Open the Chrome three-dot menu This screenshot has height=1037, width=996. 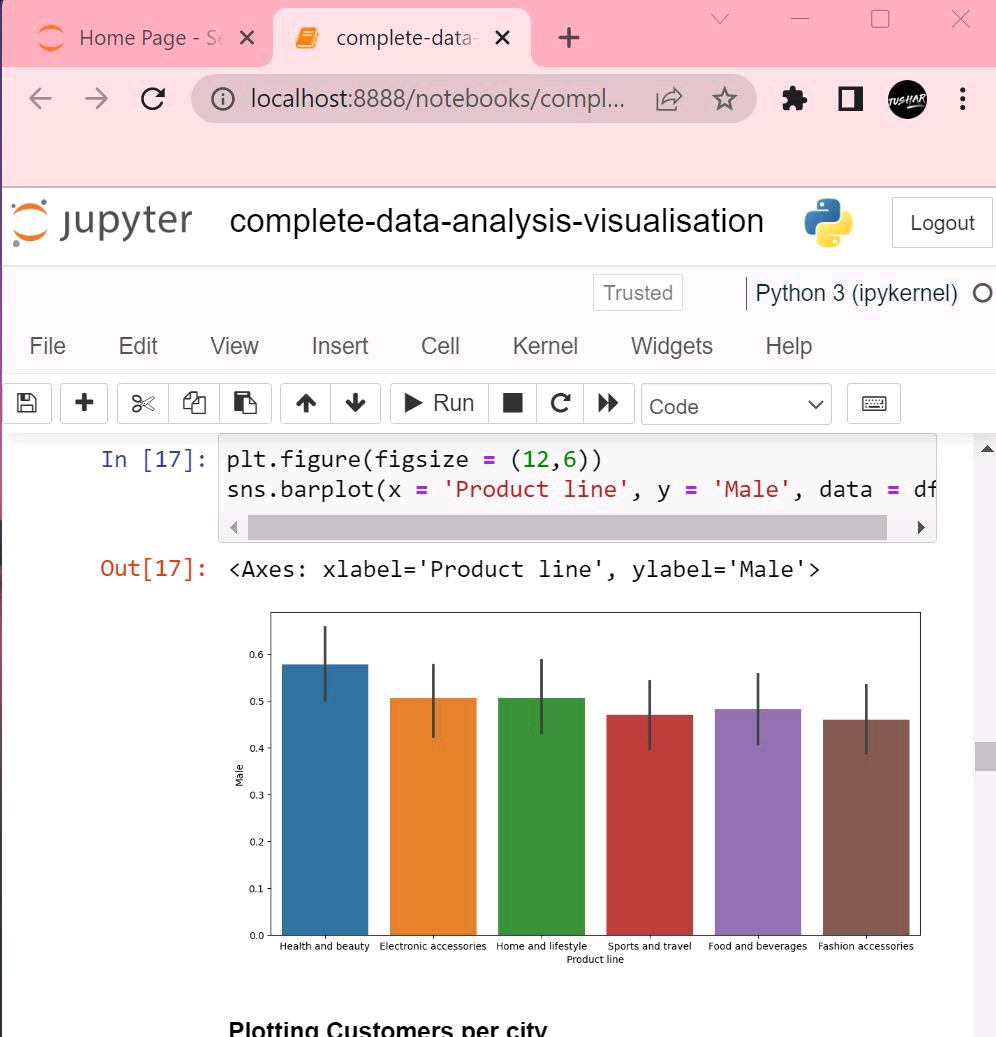point(962,99)
